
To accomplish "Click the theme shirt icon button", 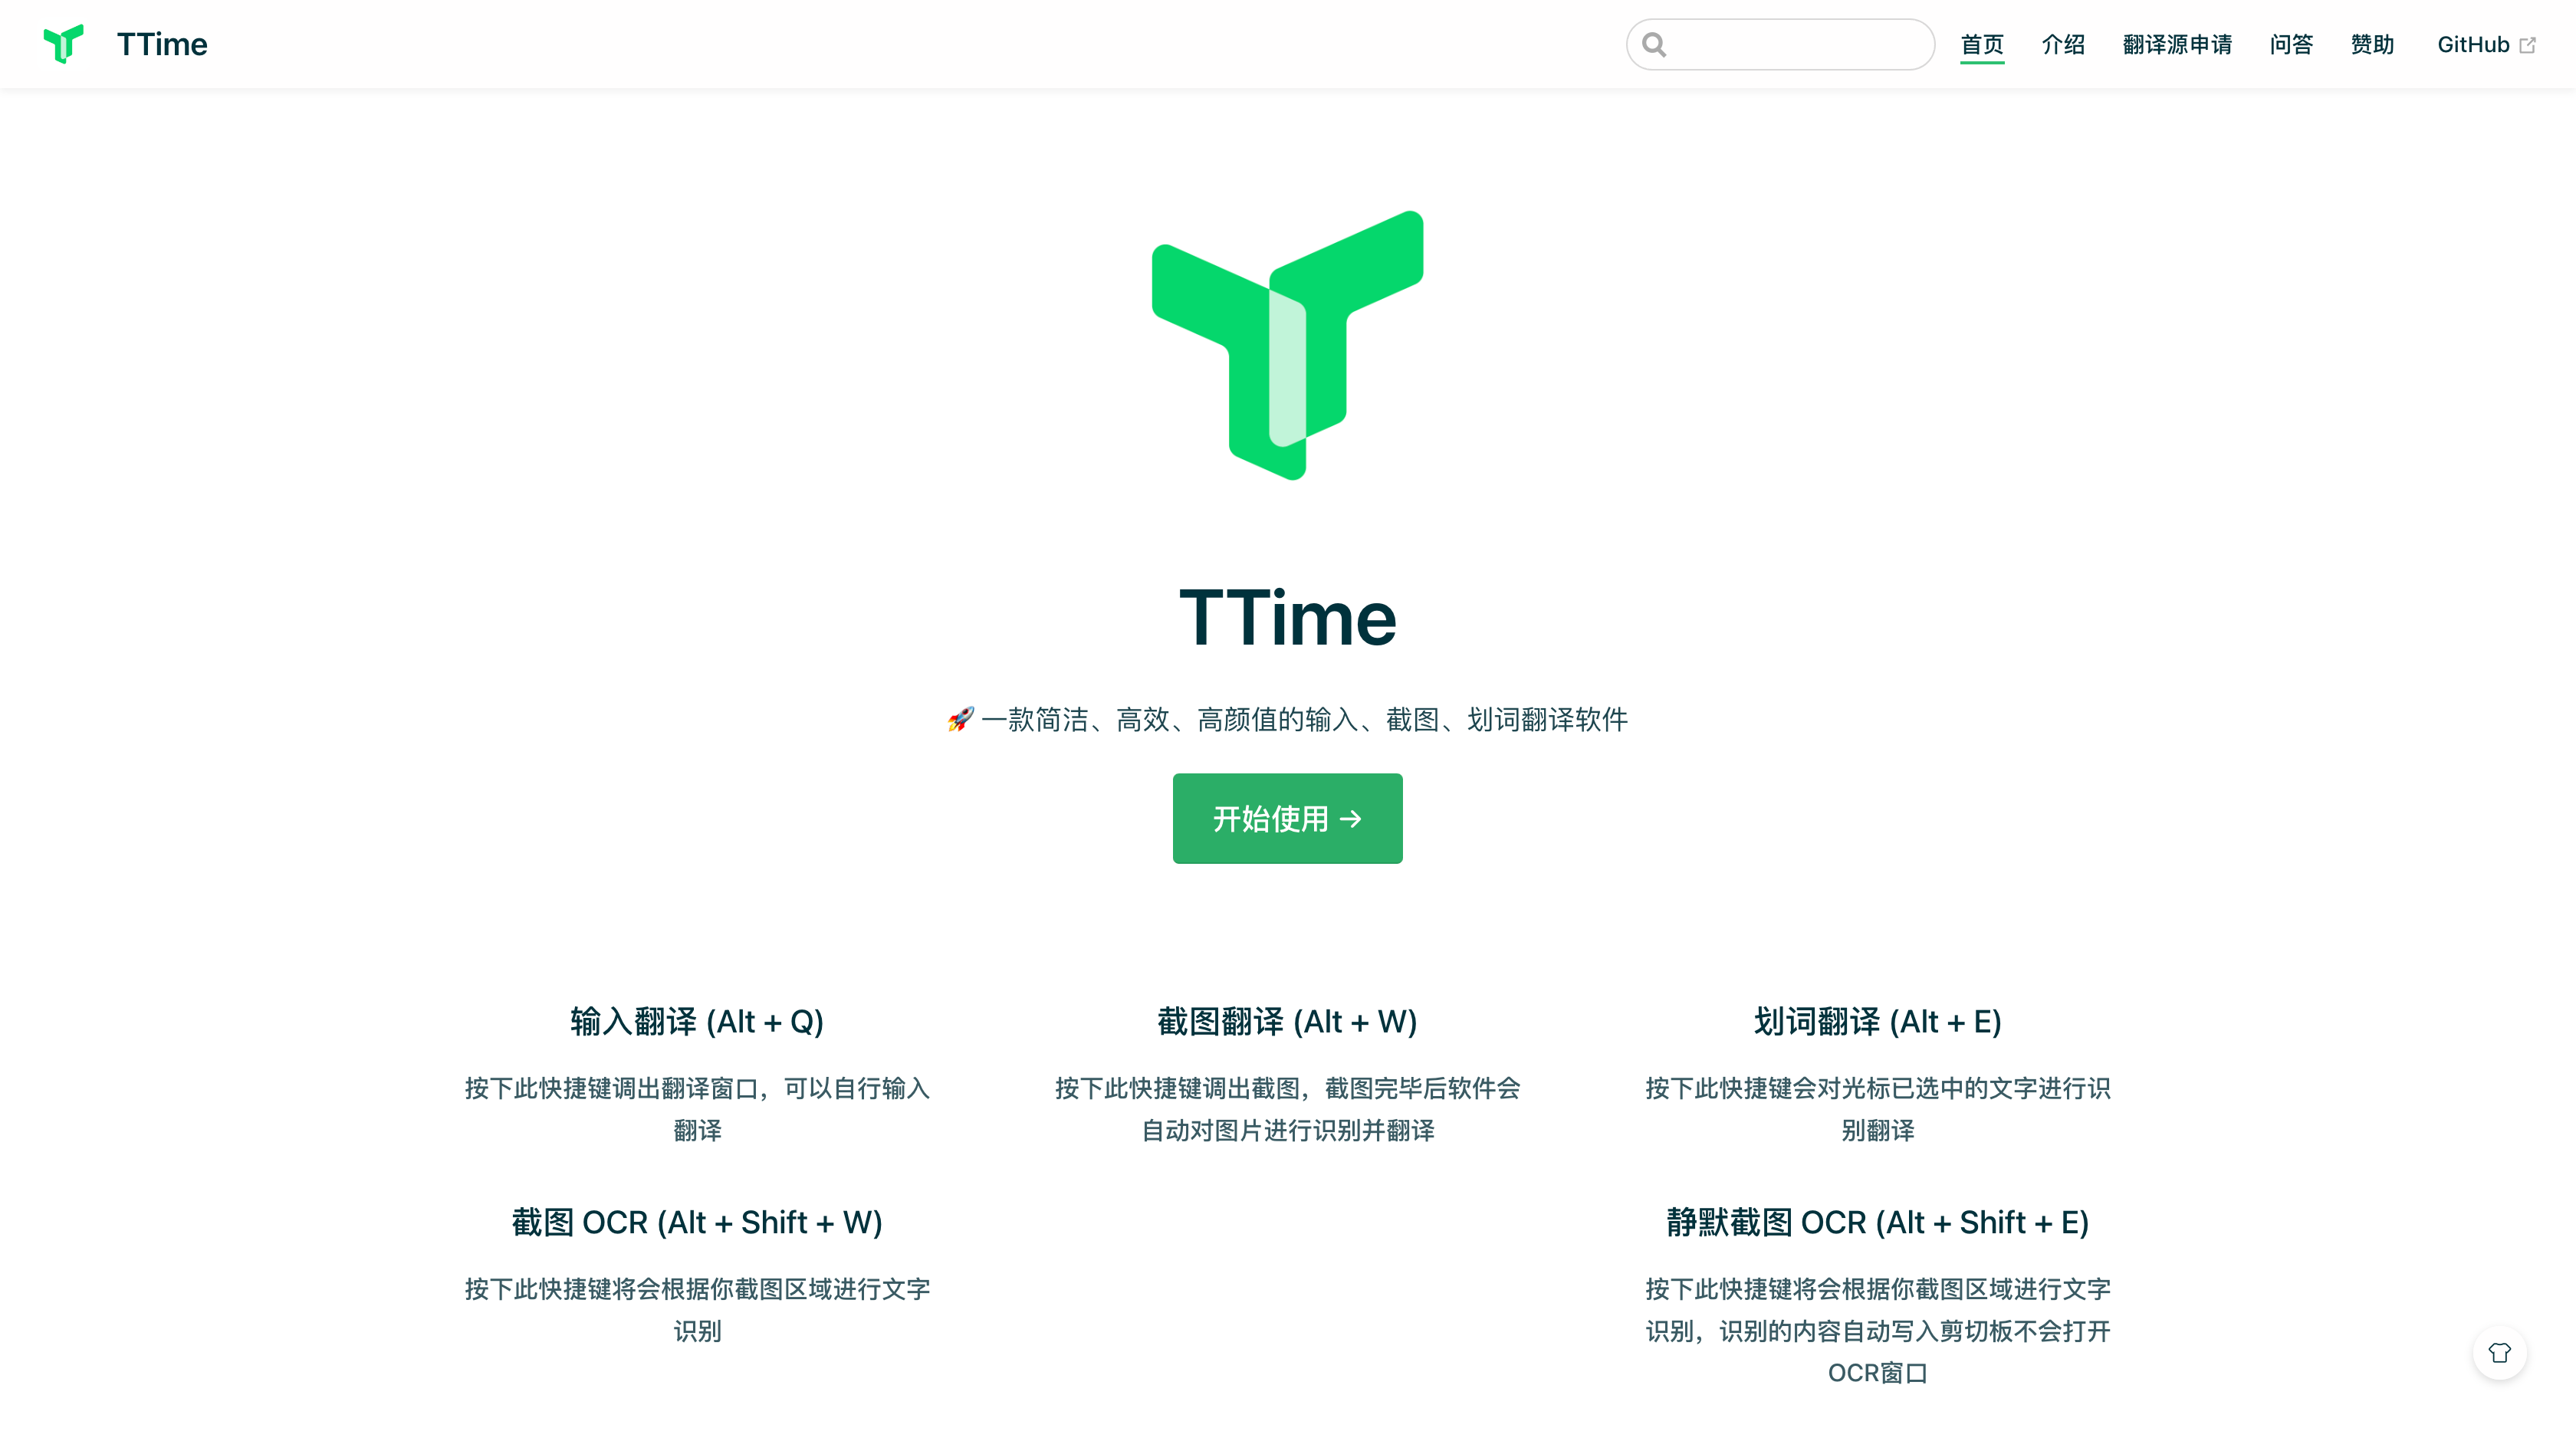I will 2499,1353.
